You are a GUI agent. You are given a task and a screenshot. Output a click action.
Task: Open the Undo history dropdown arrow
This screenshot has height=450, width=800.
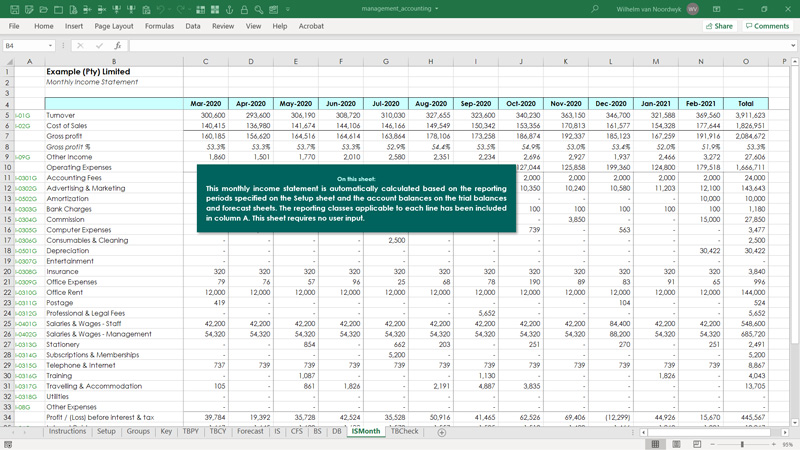(169, 9)
